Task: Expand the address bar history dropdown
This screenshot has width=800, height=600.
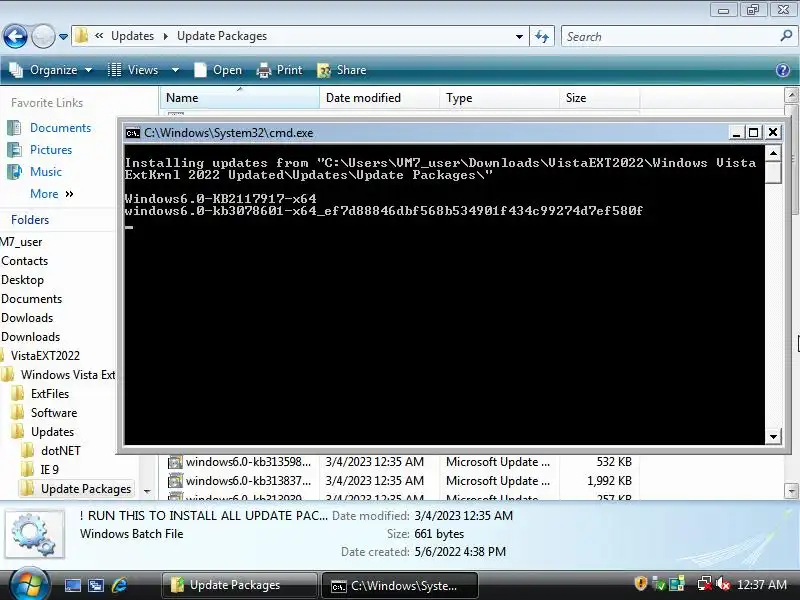Action: coord(519,37)
